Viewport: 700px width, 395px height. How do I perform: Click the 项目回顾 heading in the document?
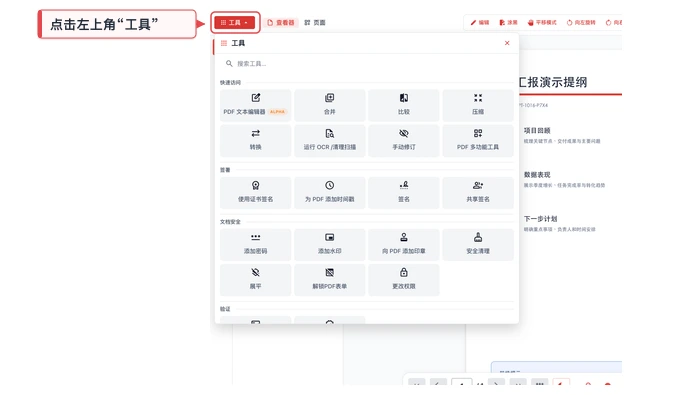(x=537, y=130)
